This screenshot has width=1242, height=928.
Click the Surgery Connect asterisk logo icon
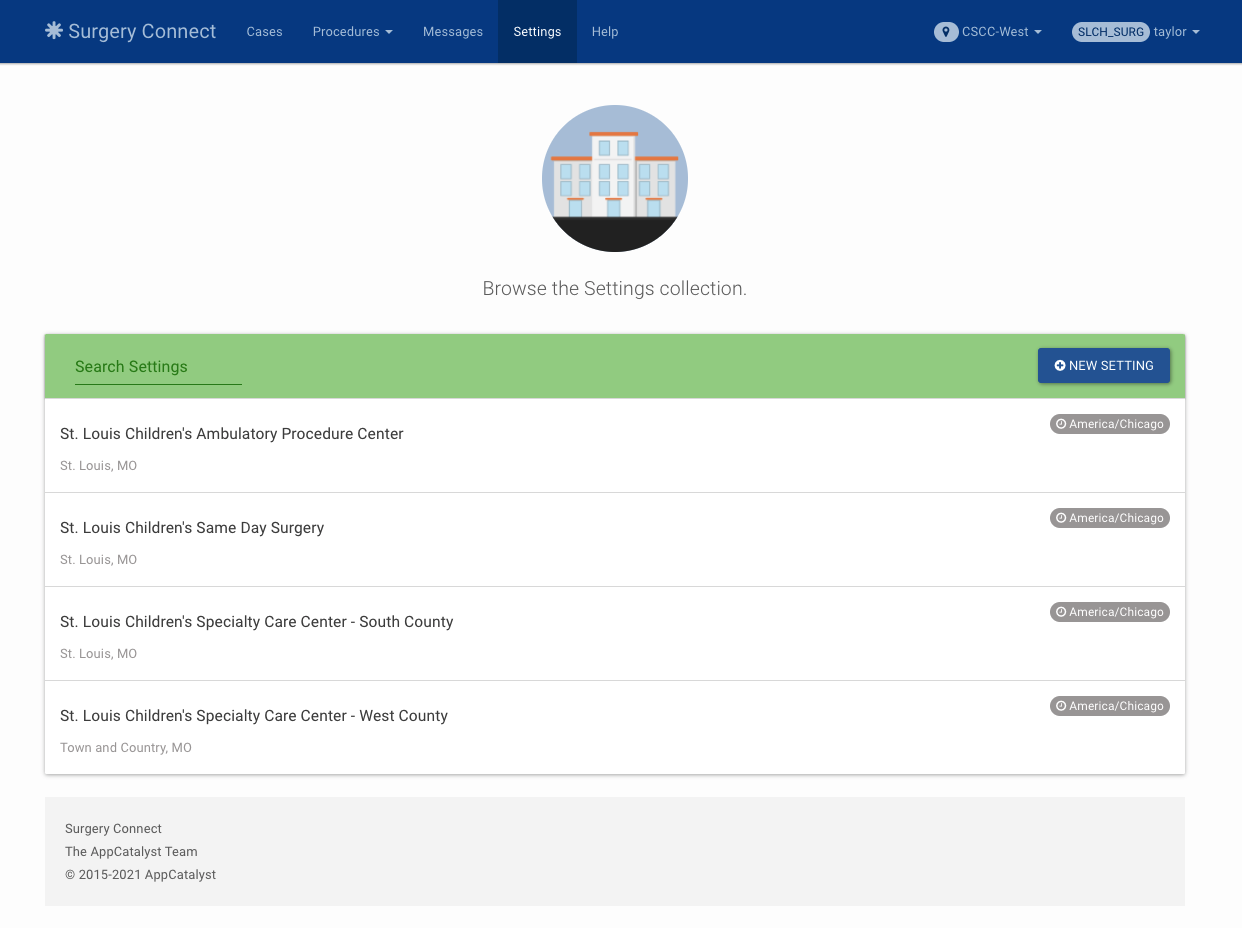pyautogui.click(x=54, y=31)
